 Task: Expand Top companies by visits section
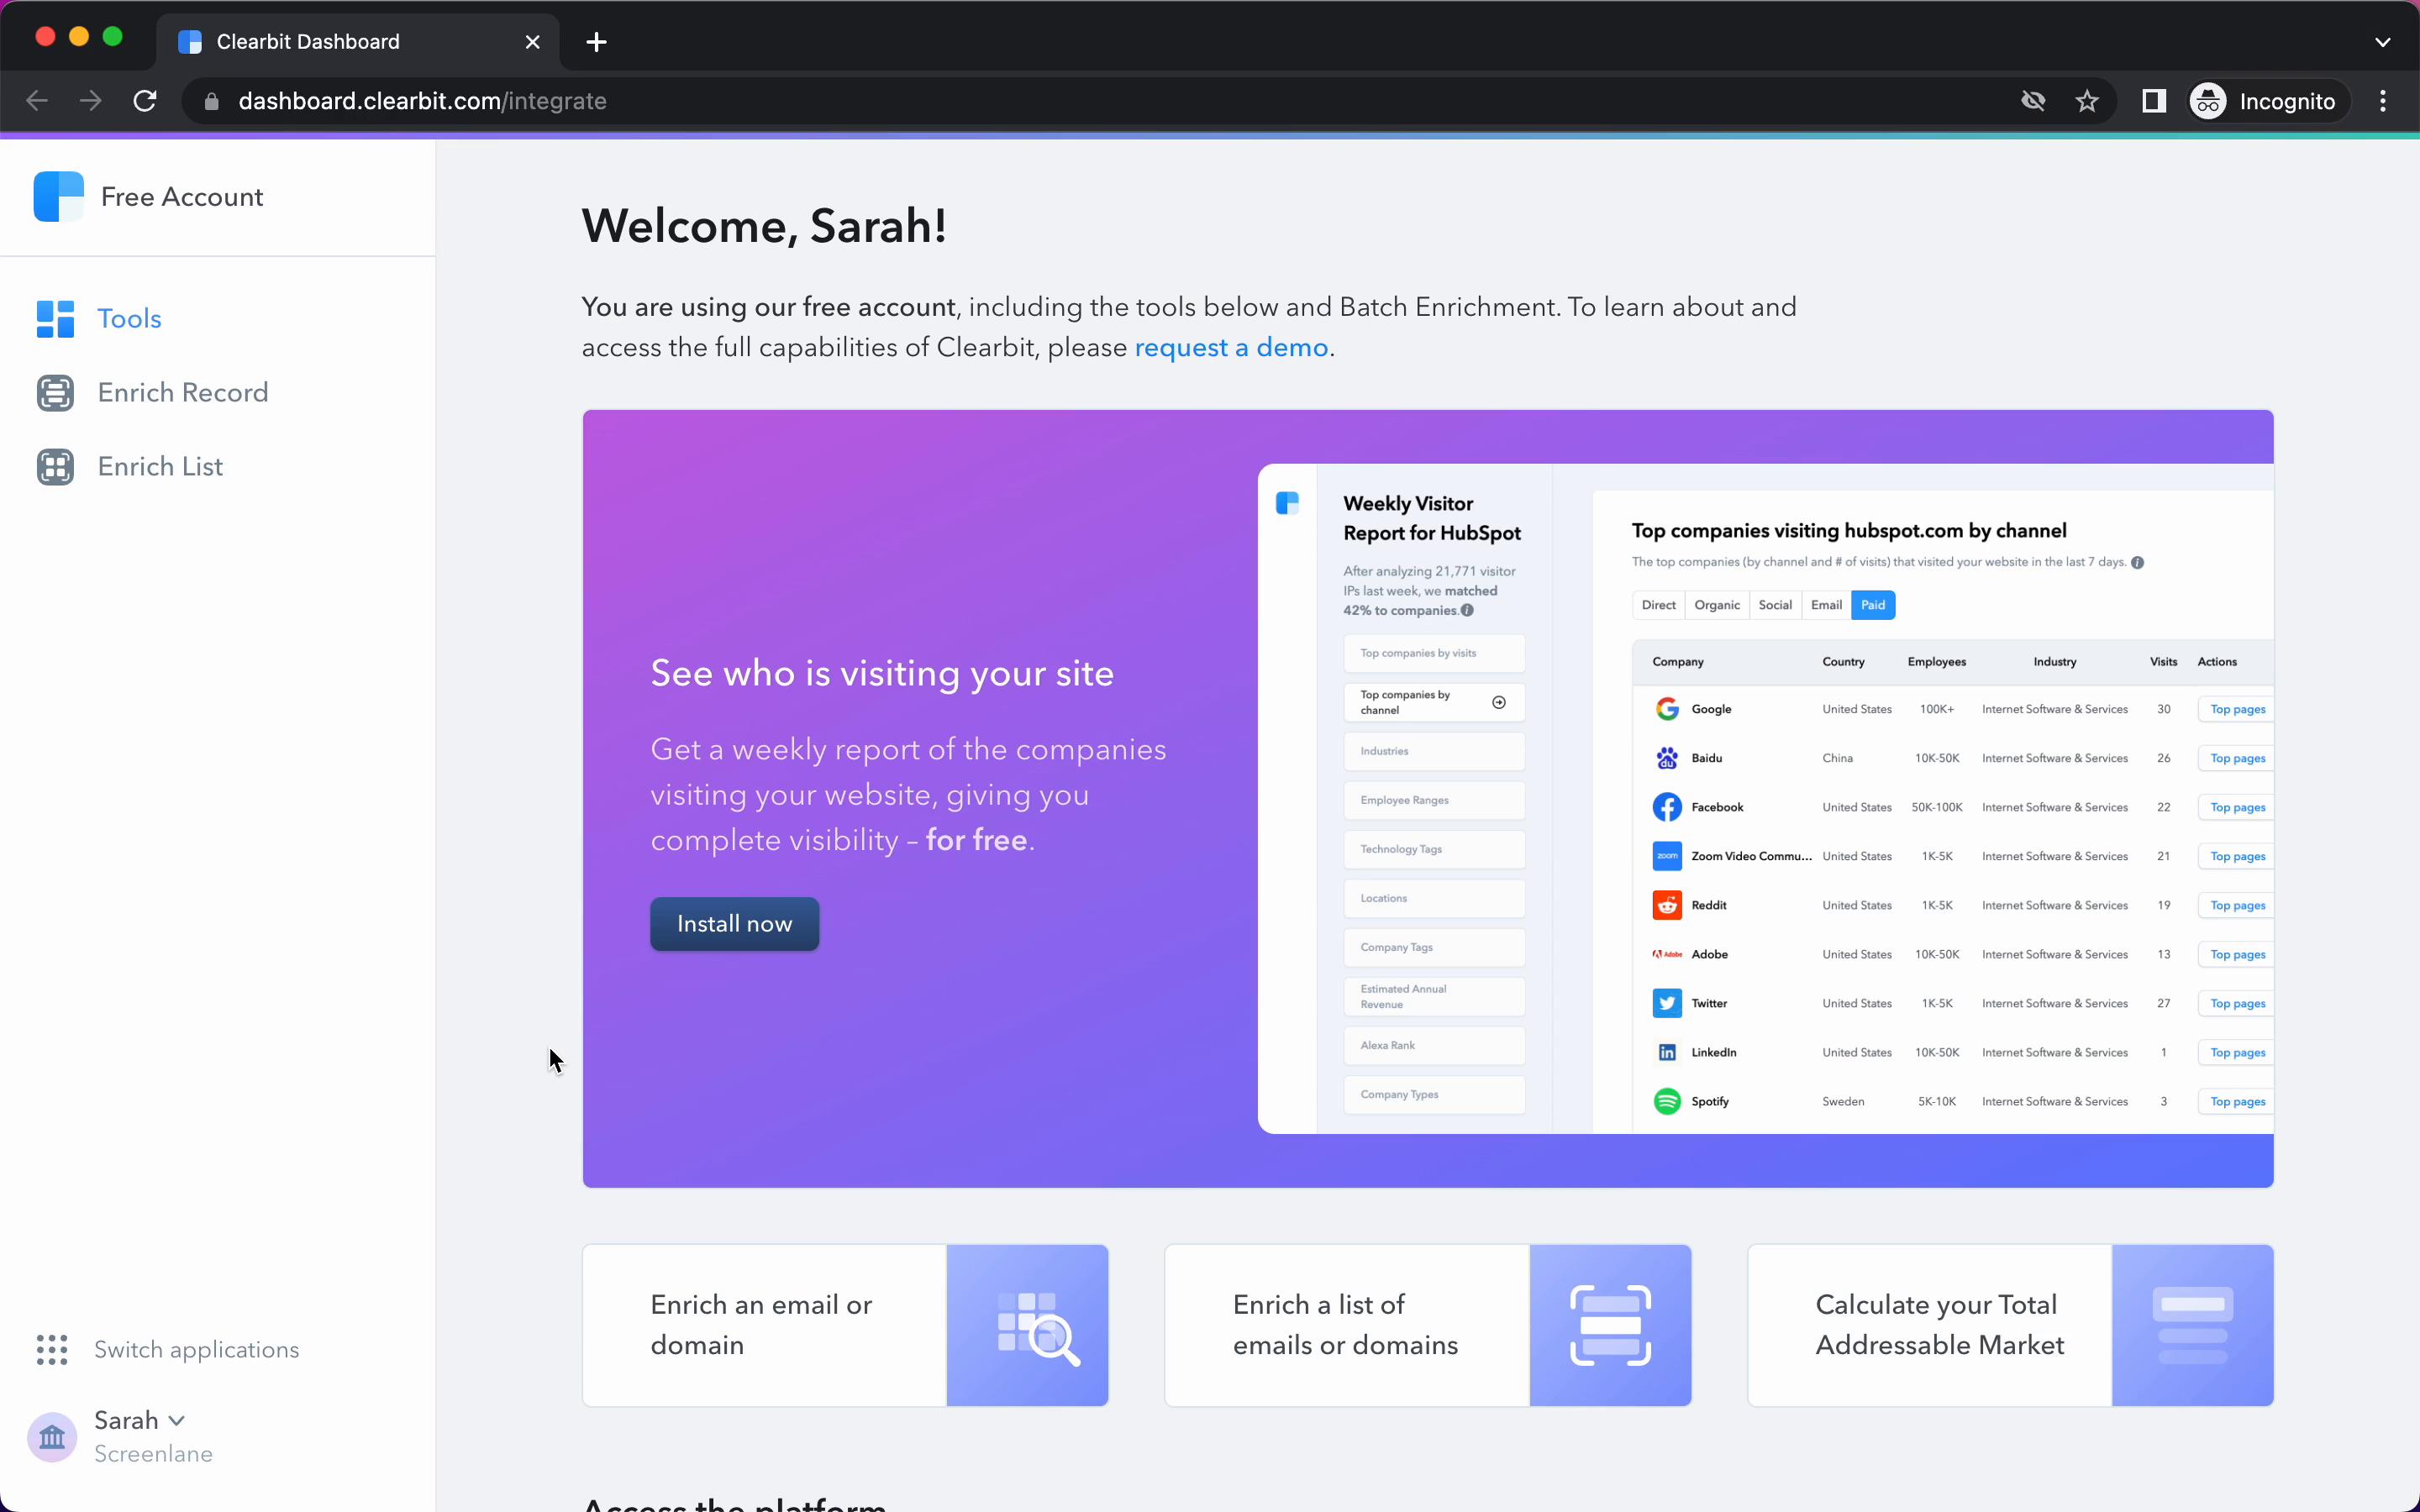click(x=1432, y=652)
